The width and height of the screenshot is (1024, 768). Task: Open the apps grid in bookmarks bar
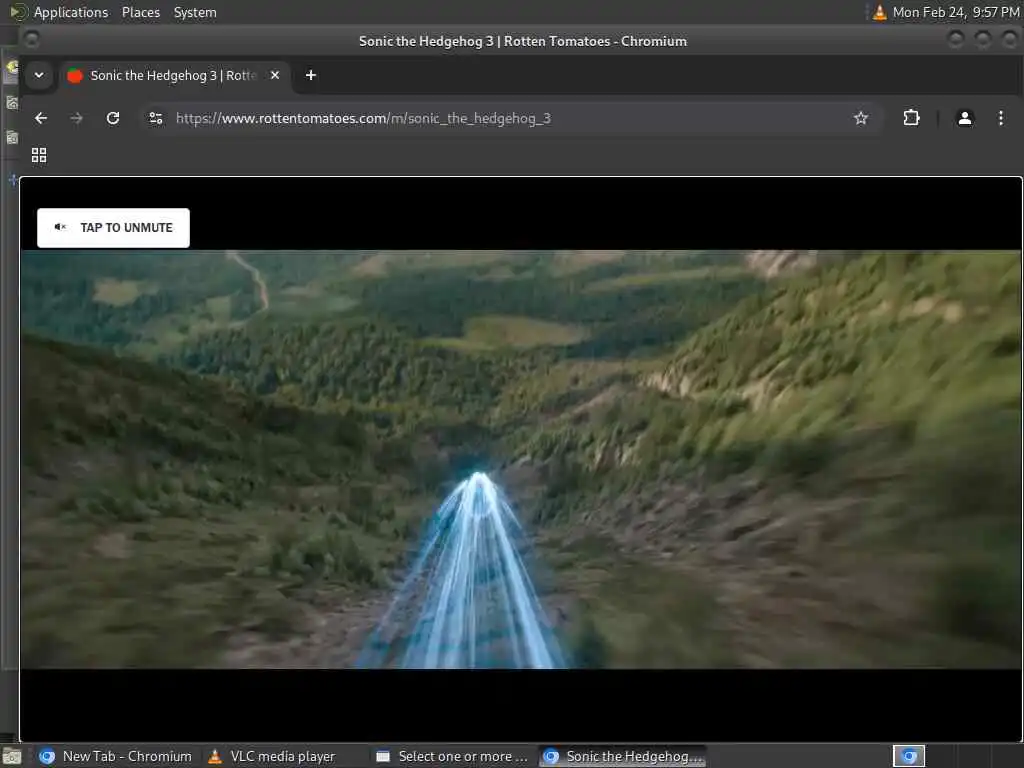[x=39, y=155]
